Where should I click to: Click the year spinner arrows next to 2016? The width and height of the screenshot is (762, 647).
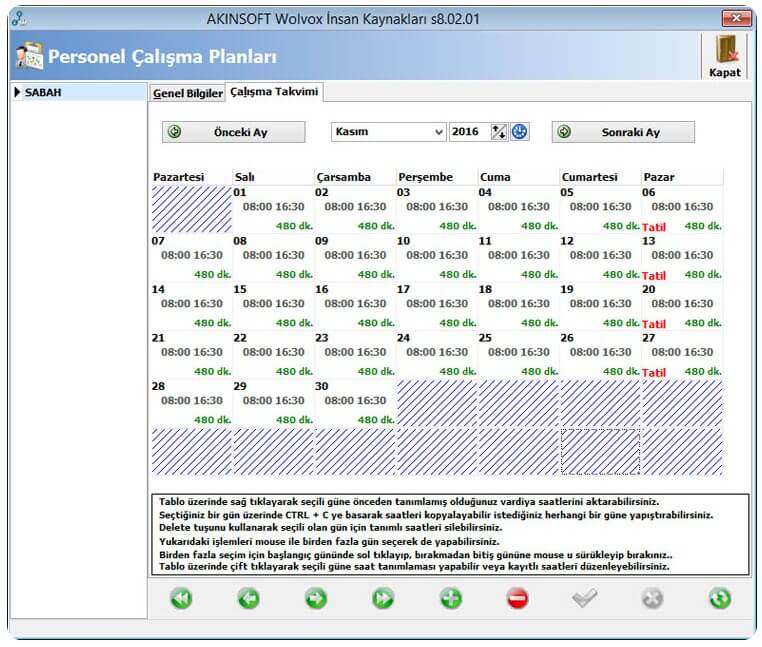(499, 132)
